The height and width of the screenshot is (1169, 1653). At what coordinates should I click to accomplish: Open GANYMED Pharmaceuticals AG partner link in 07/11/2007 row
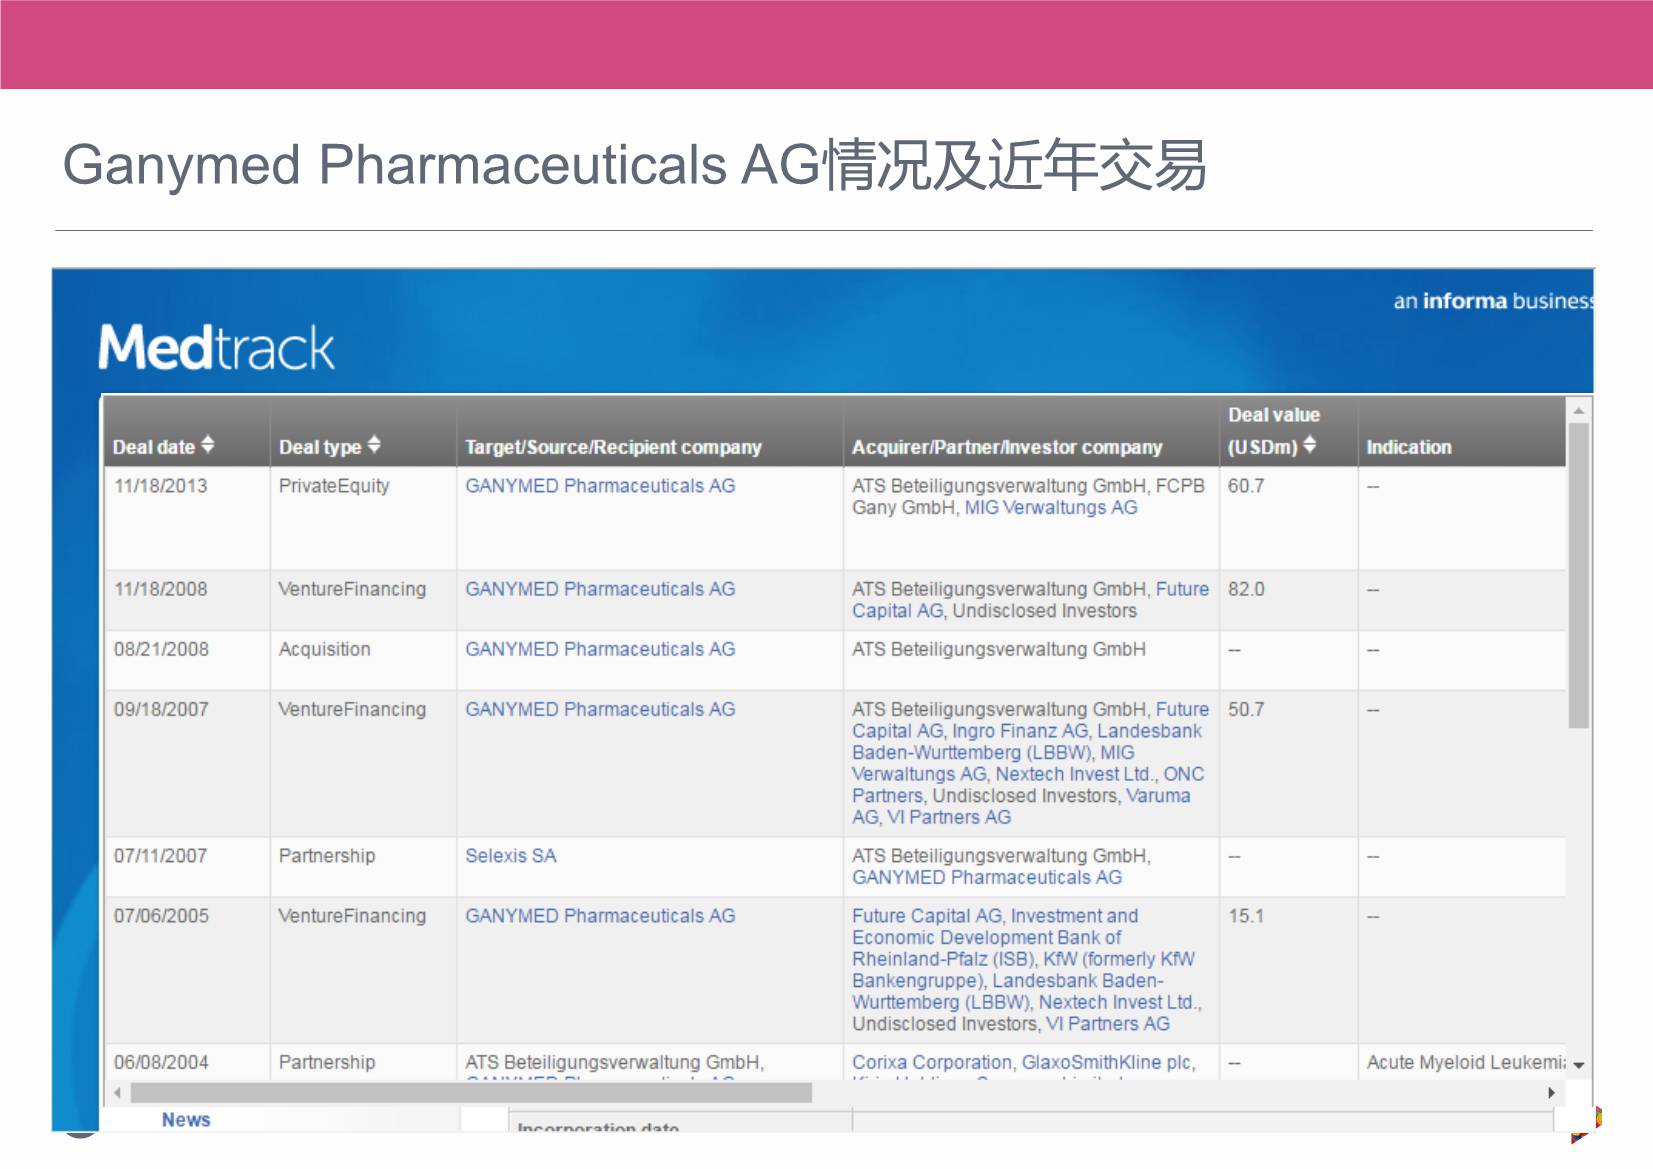(x=987, y=878)
